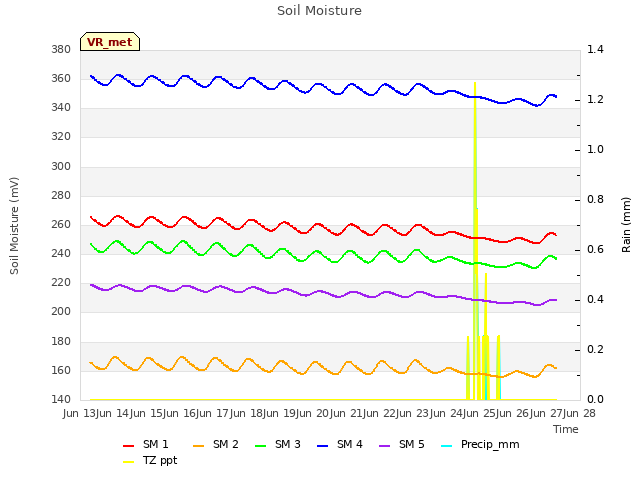Click the tallest yellow rain spike peak
Viewport: 640px width, 480px height.
point(475,83)
